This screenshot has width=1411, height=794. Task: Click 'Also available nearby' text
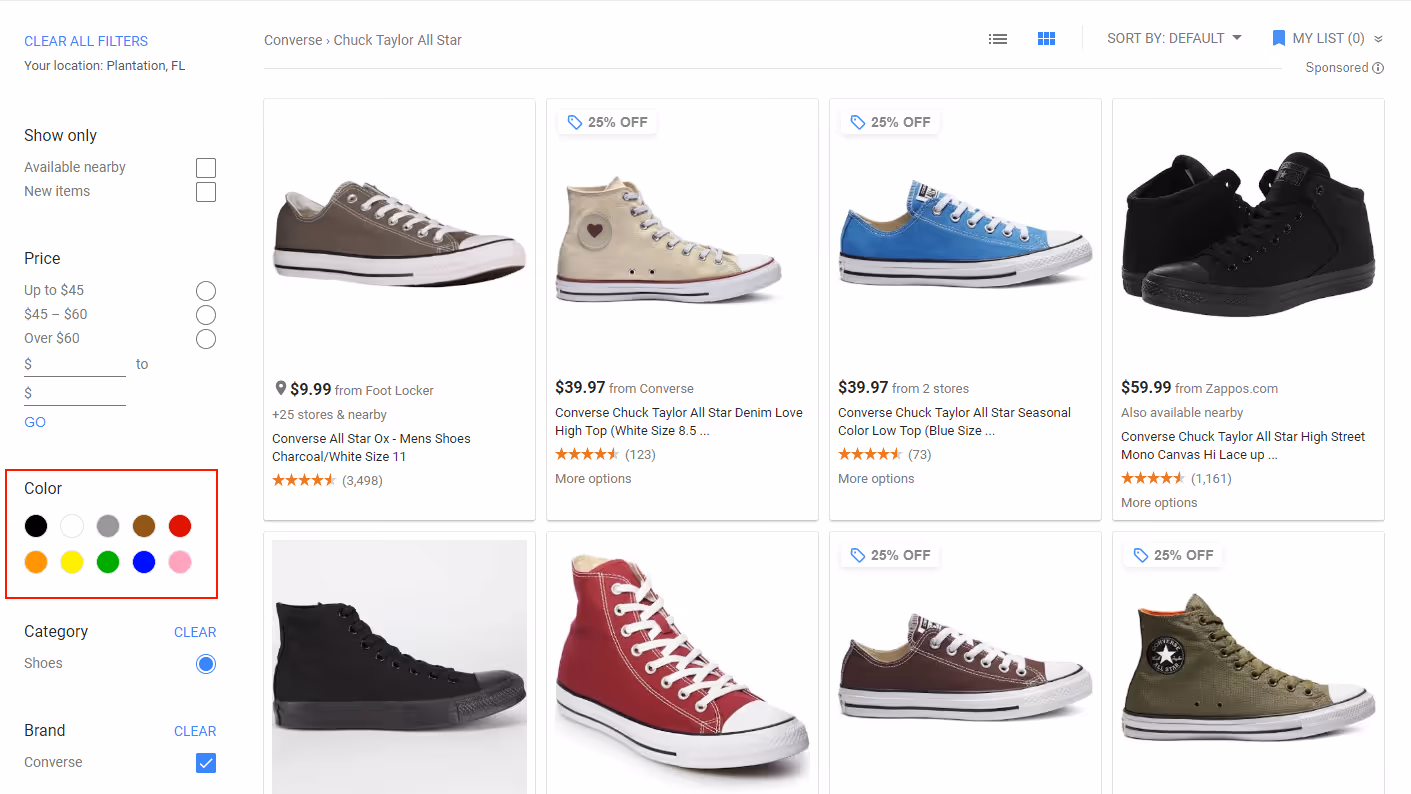pyautogui.click(x=1182, y=413)
